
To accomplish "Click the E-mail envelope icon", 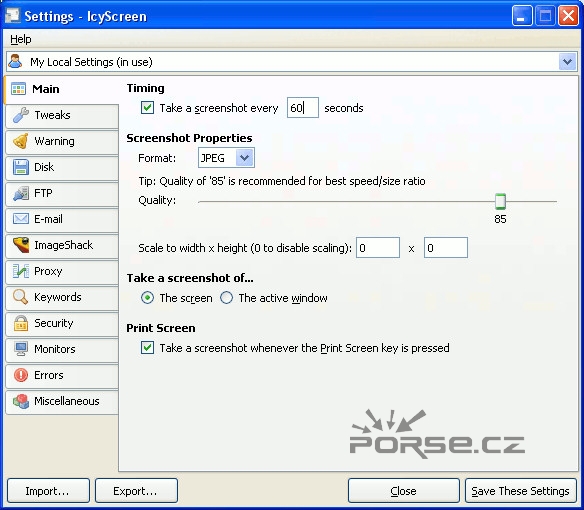I will click(x=21, y=219).
